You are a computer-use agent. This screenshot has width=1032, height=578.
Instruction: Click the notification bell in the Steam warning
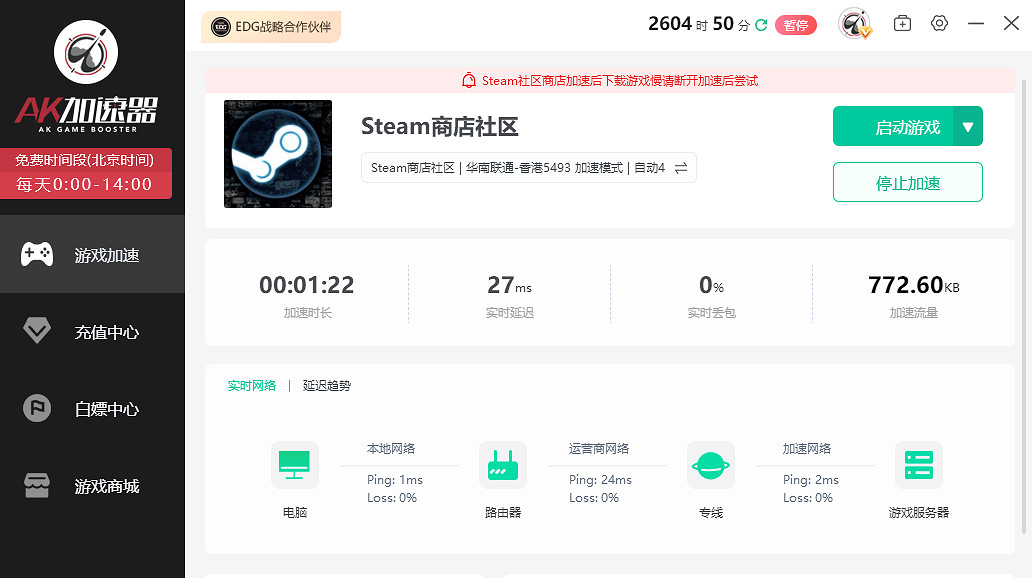pyautogui.click(x=468, y=79)
